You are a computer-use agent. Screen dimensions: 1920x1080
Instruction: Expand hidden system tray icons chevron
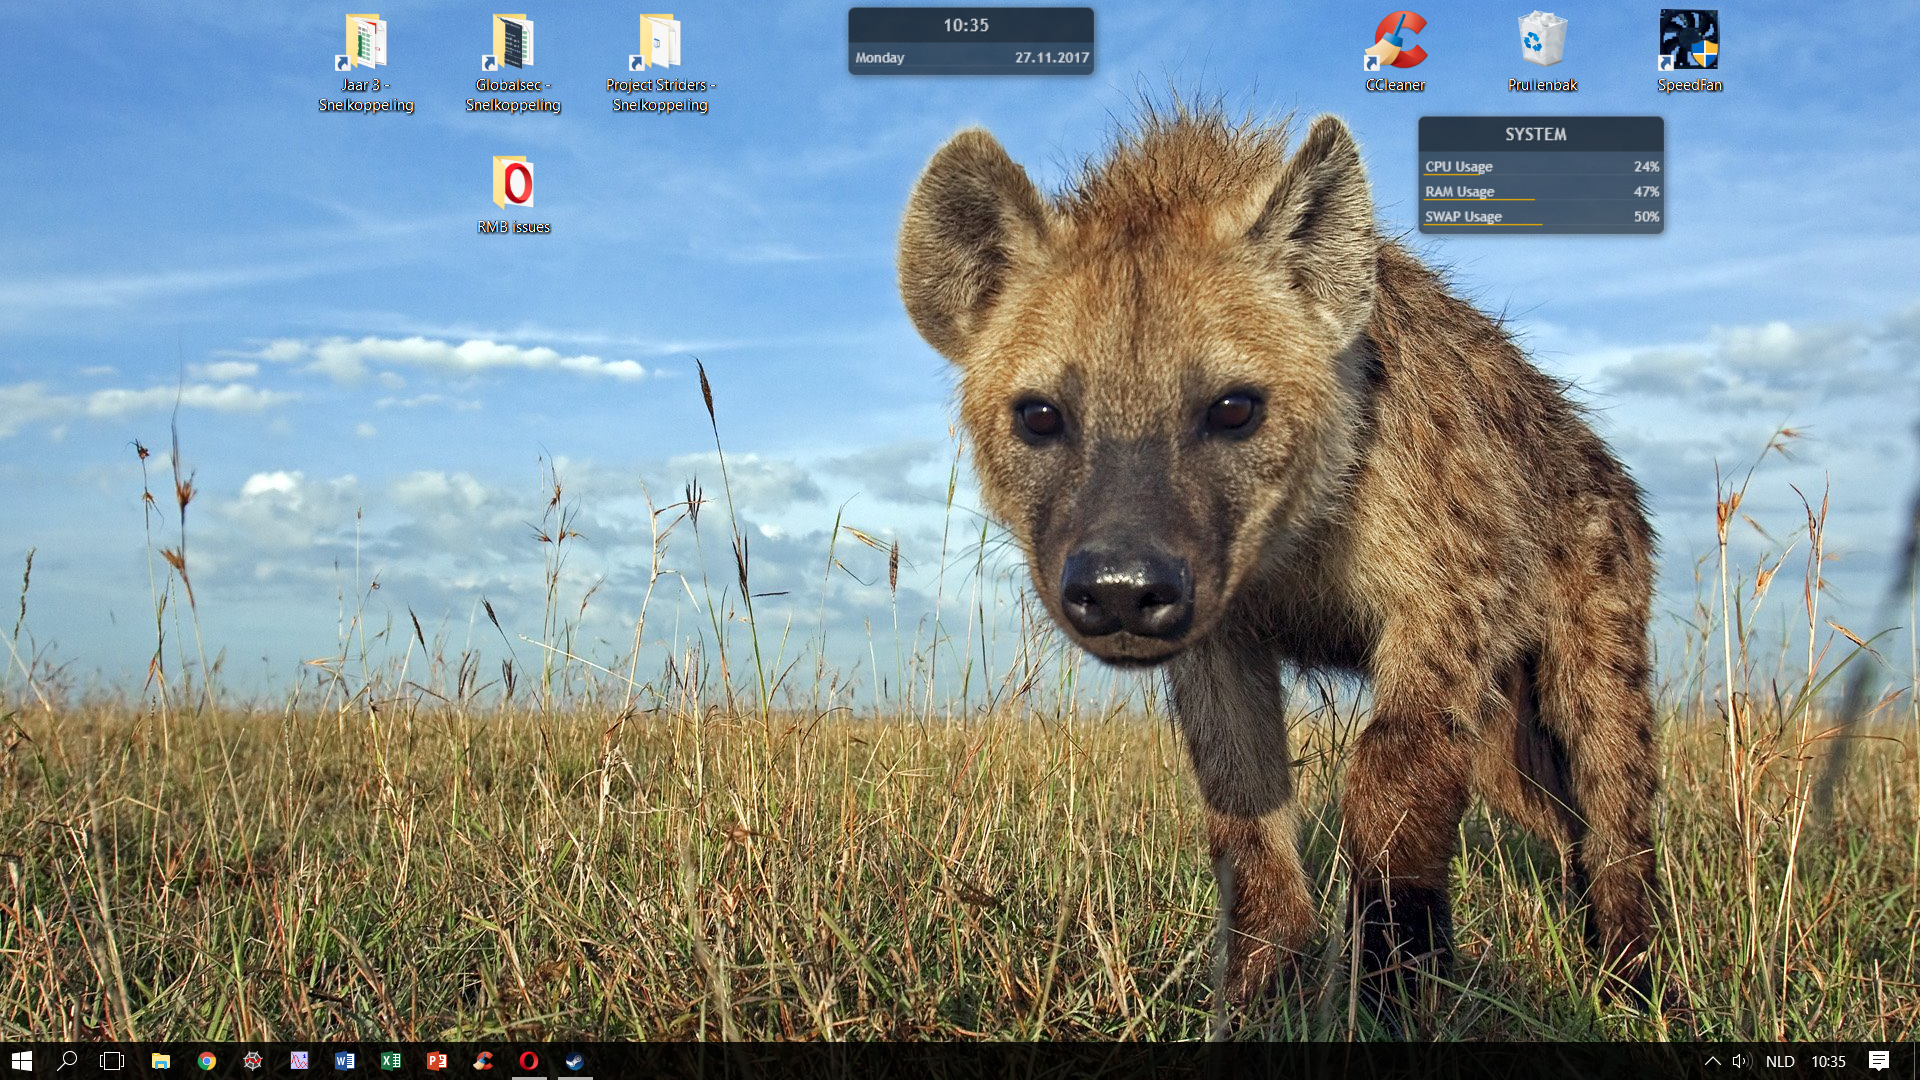coord(1712,1061)
